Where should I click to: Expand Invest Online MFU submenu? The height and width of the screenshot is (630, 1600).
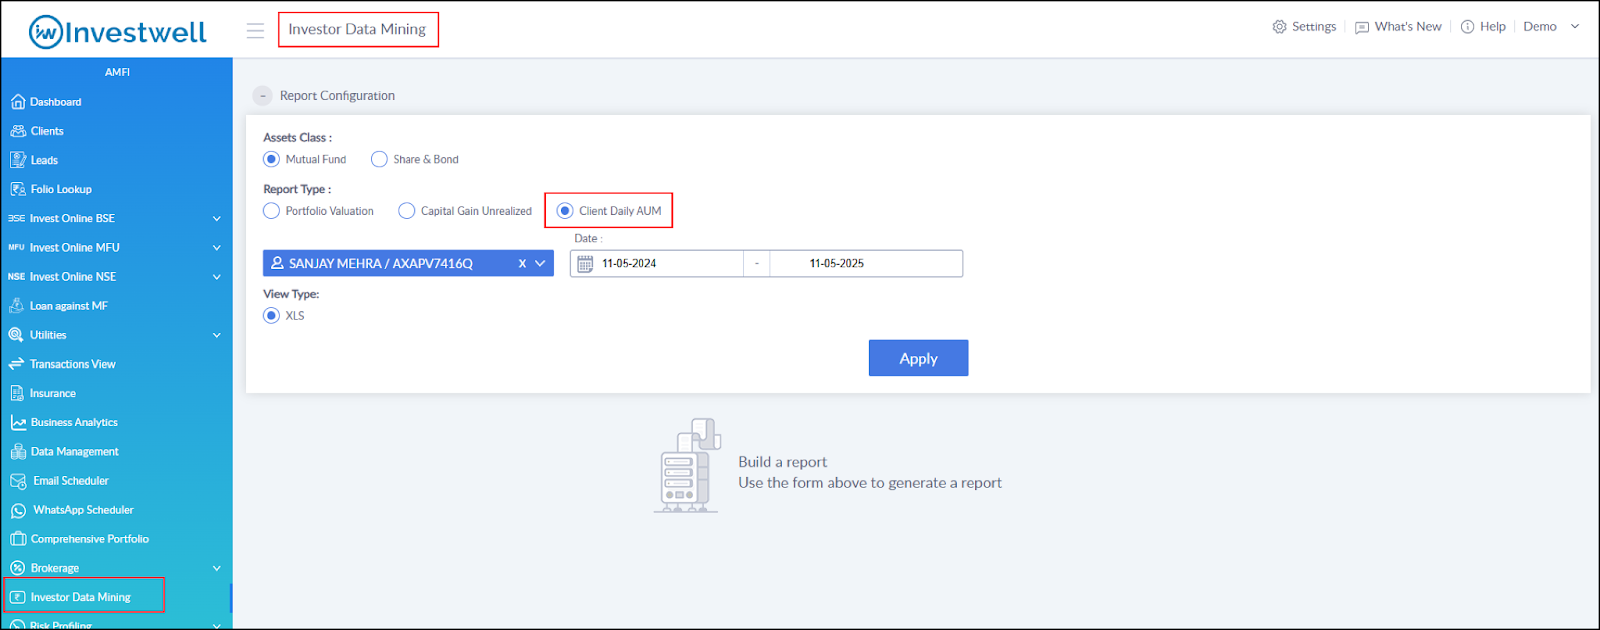[x=217, y=247]
